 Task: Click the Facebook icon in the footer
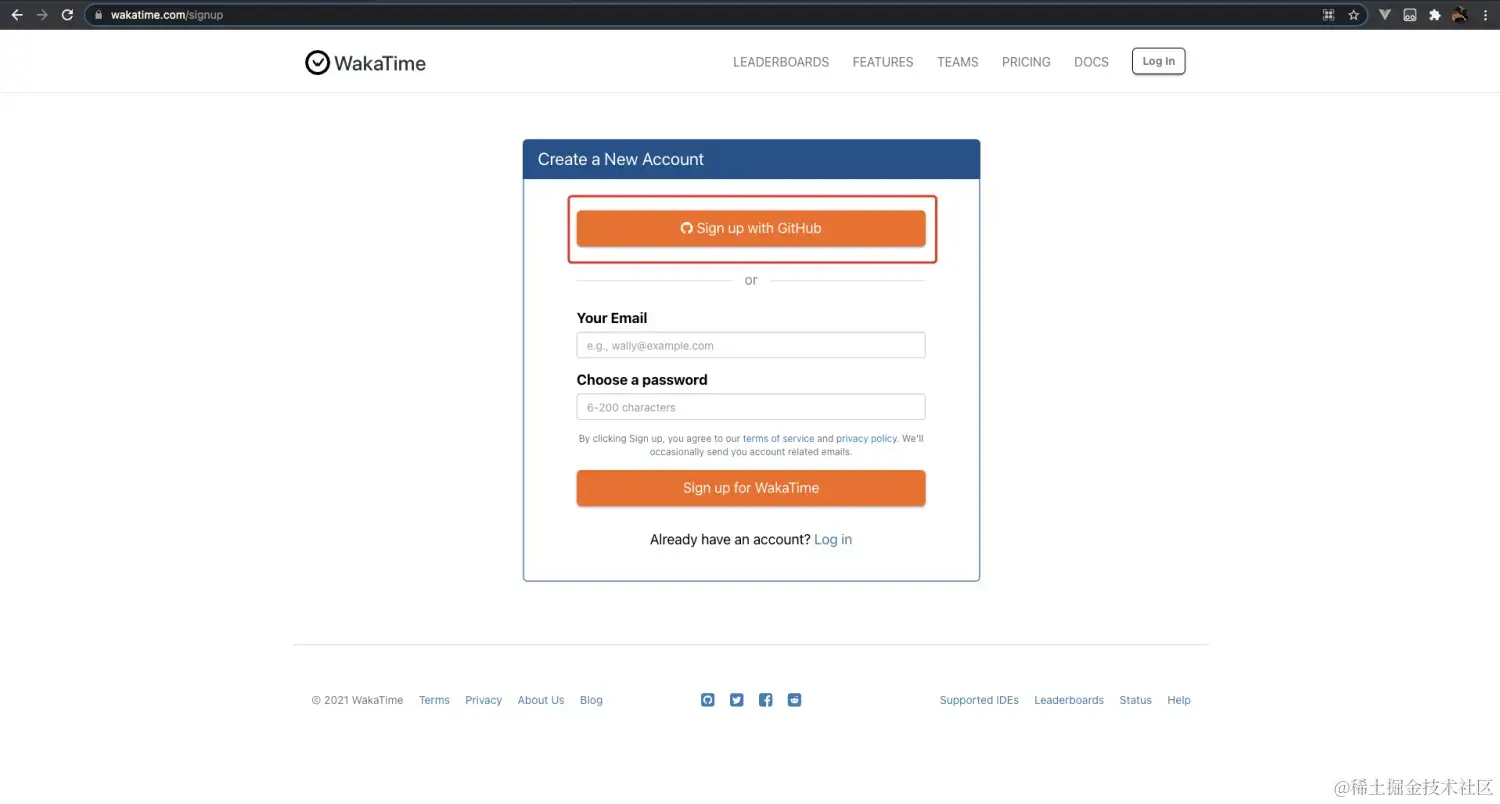coord(765,700)
